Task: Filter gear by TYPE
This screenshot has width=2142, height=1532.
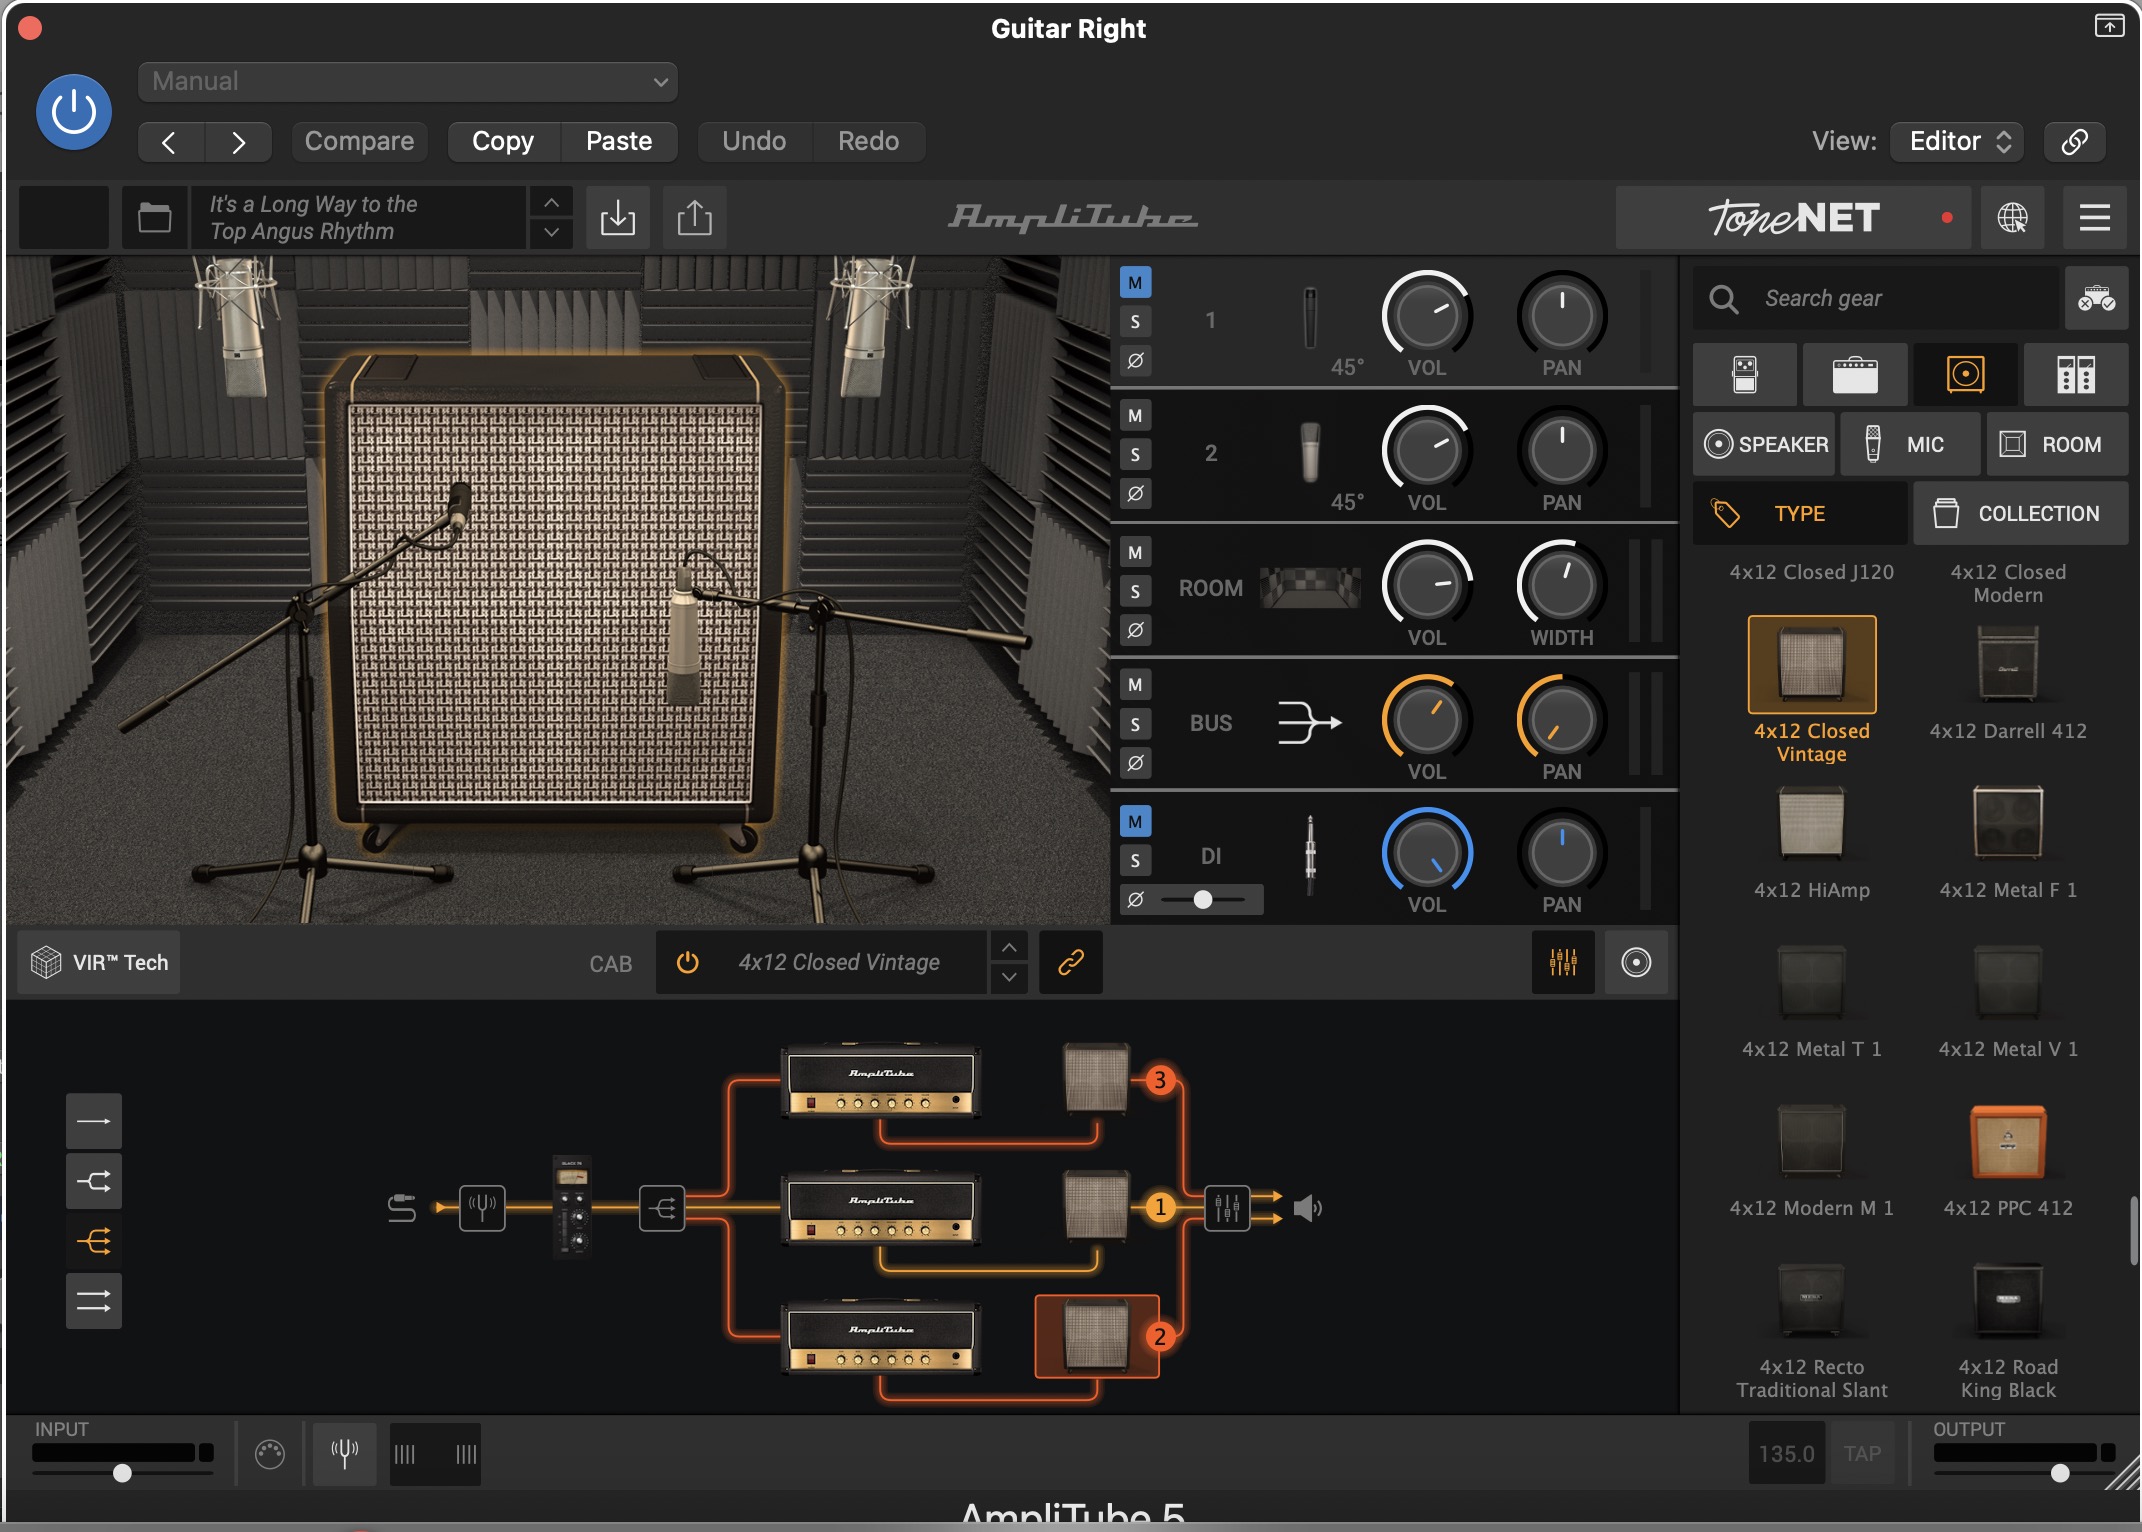Action: [1799, 513]
